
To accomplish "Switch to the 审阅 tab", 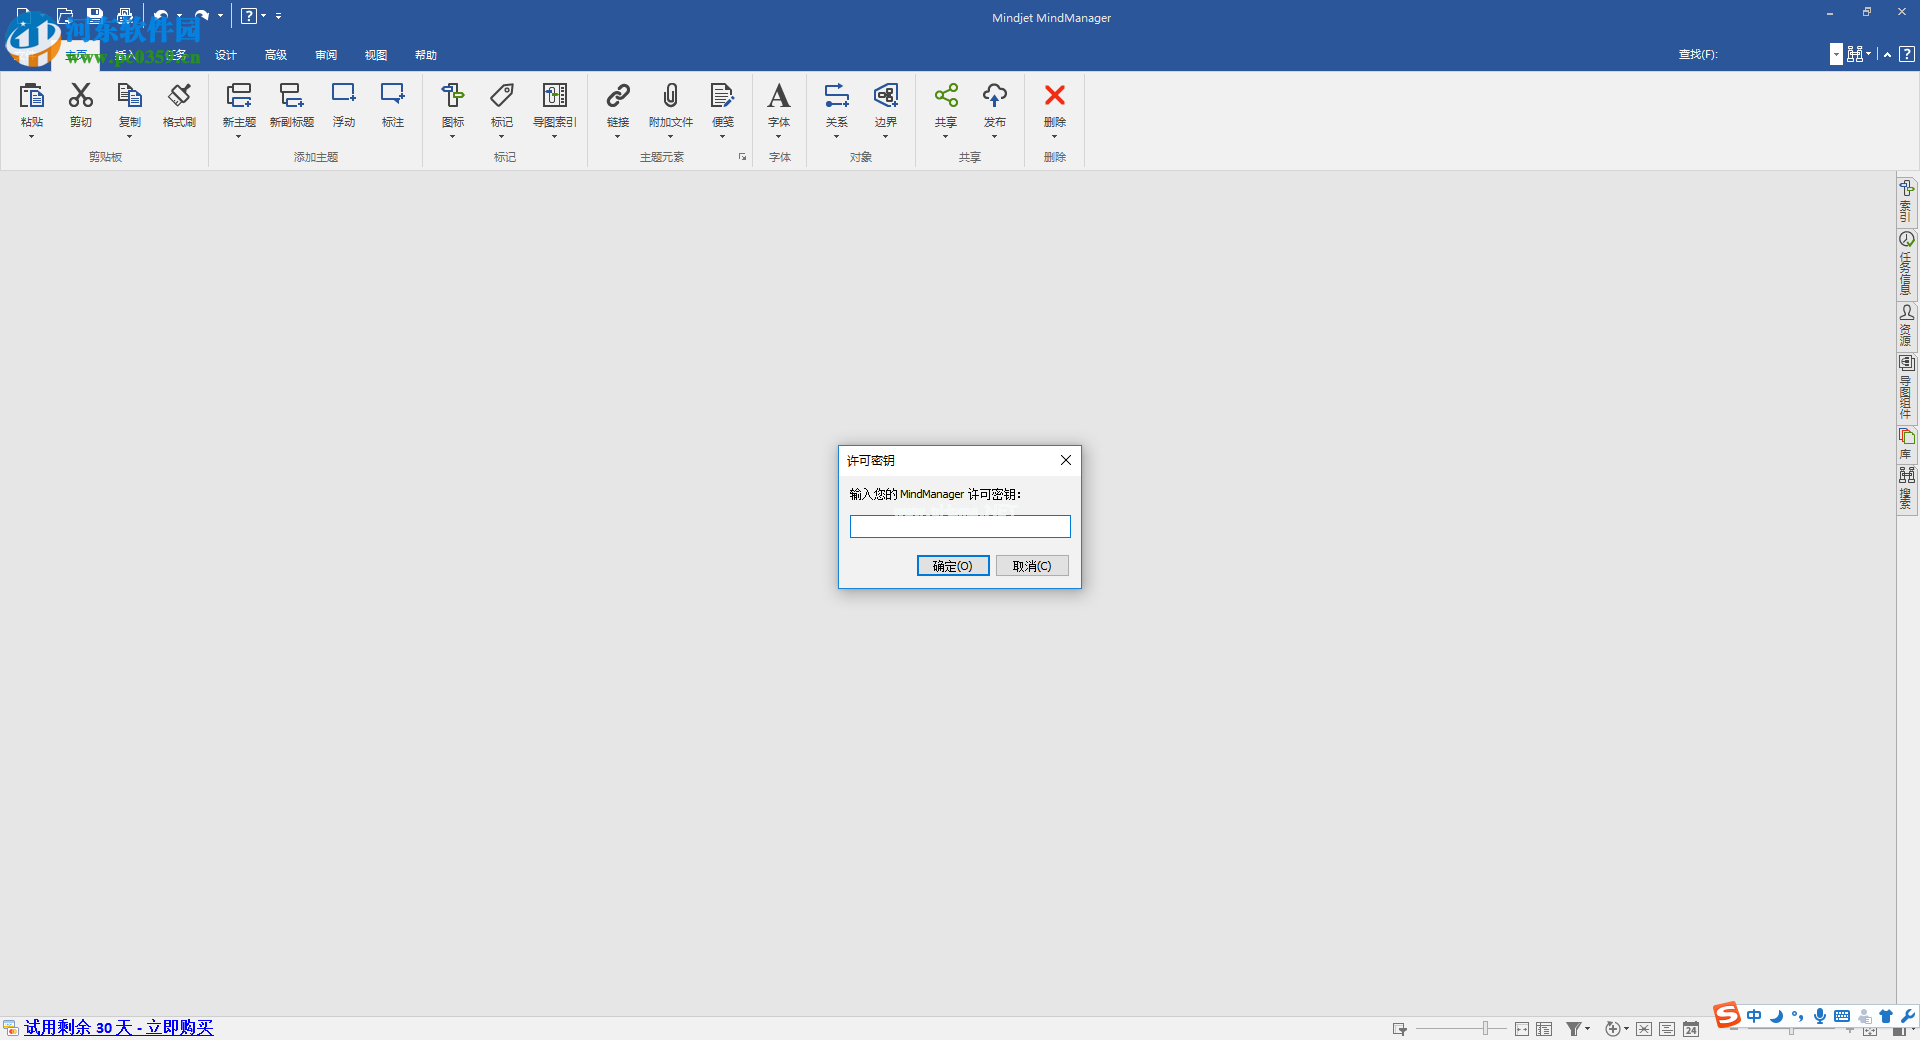I will pyautogui.click(x=326, y=55).
